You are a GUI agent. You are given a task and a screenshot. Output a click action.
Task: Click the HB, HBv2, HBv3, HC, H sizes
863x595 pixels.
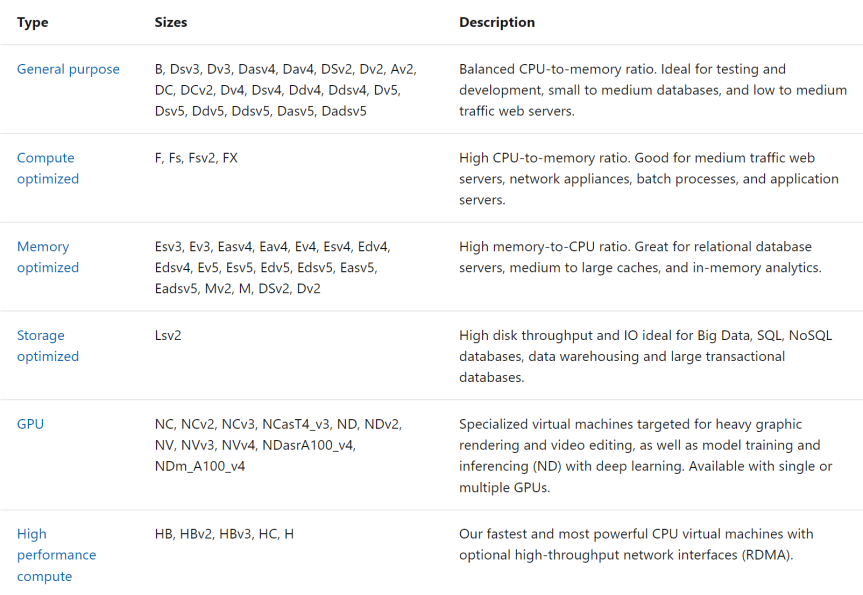[224, 534]
